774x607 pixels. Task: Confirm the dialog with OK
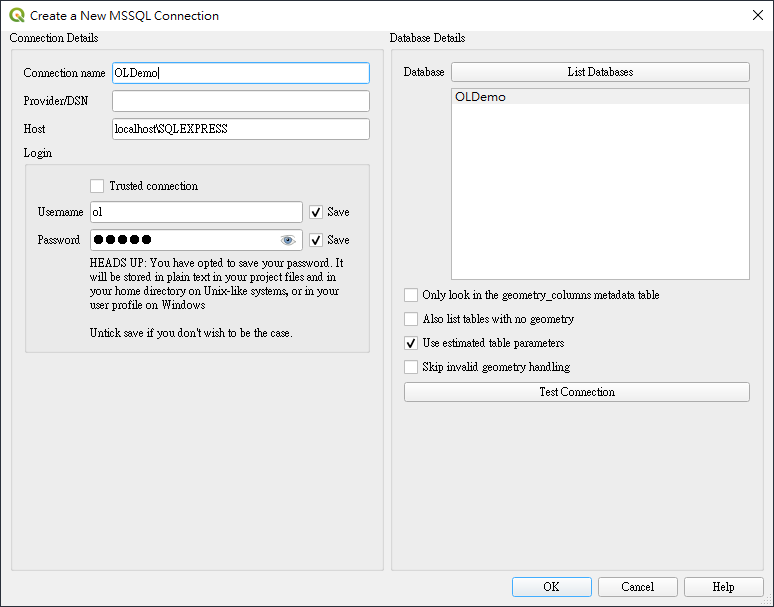(551, 587)
